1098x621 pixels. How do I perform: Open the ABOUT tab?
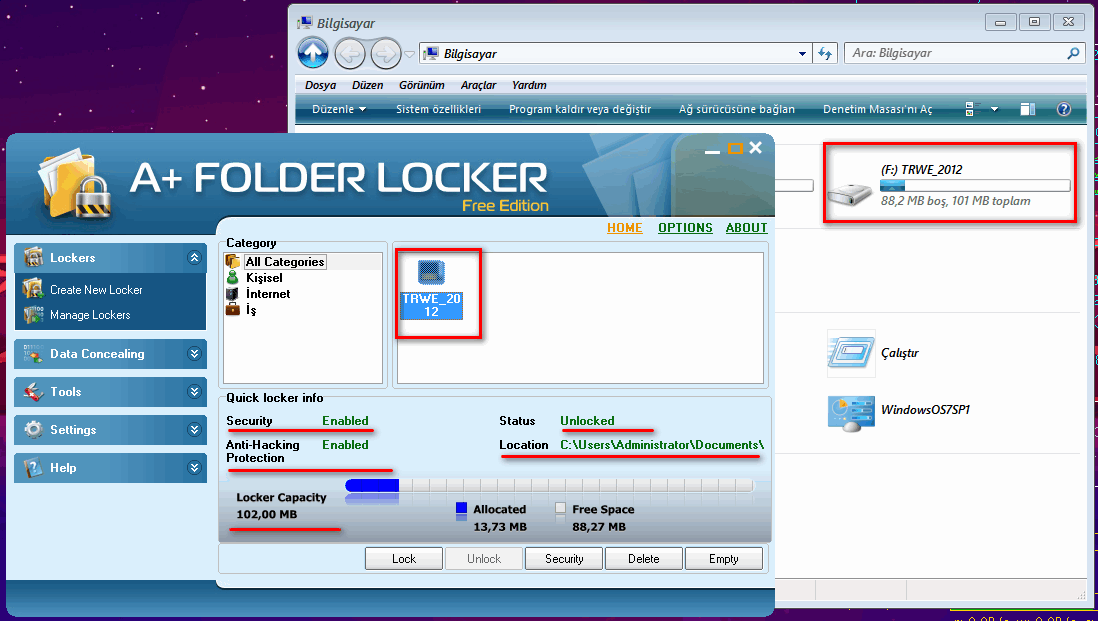click(x=746, y=228)
